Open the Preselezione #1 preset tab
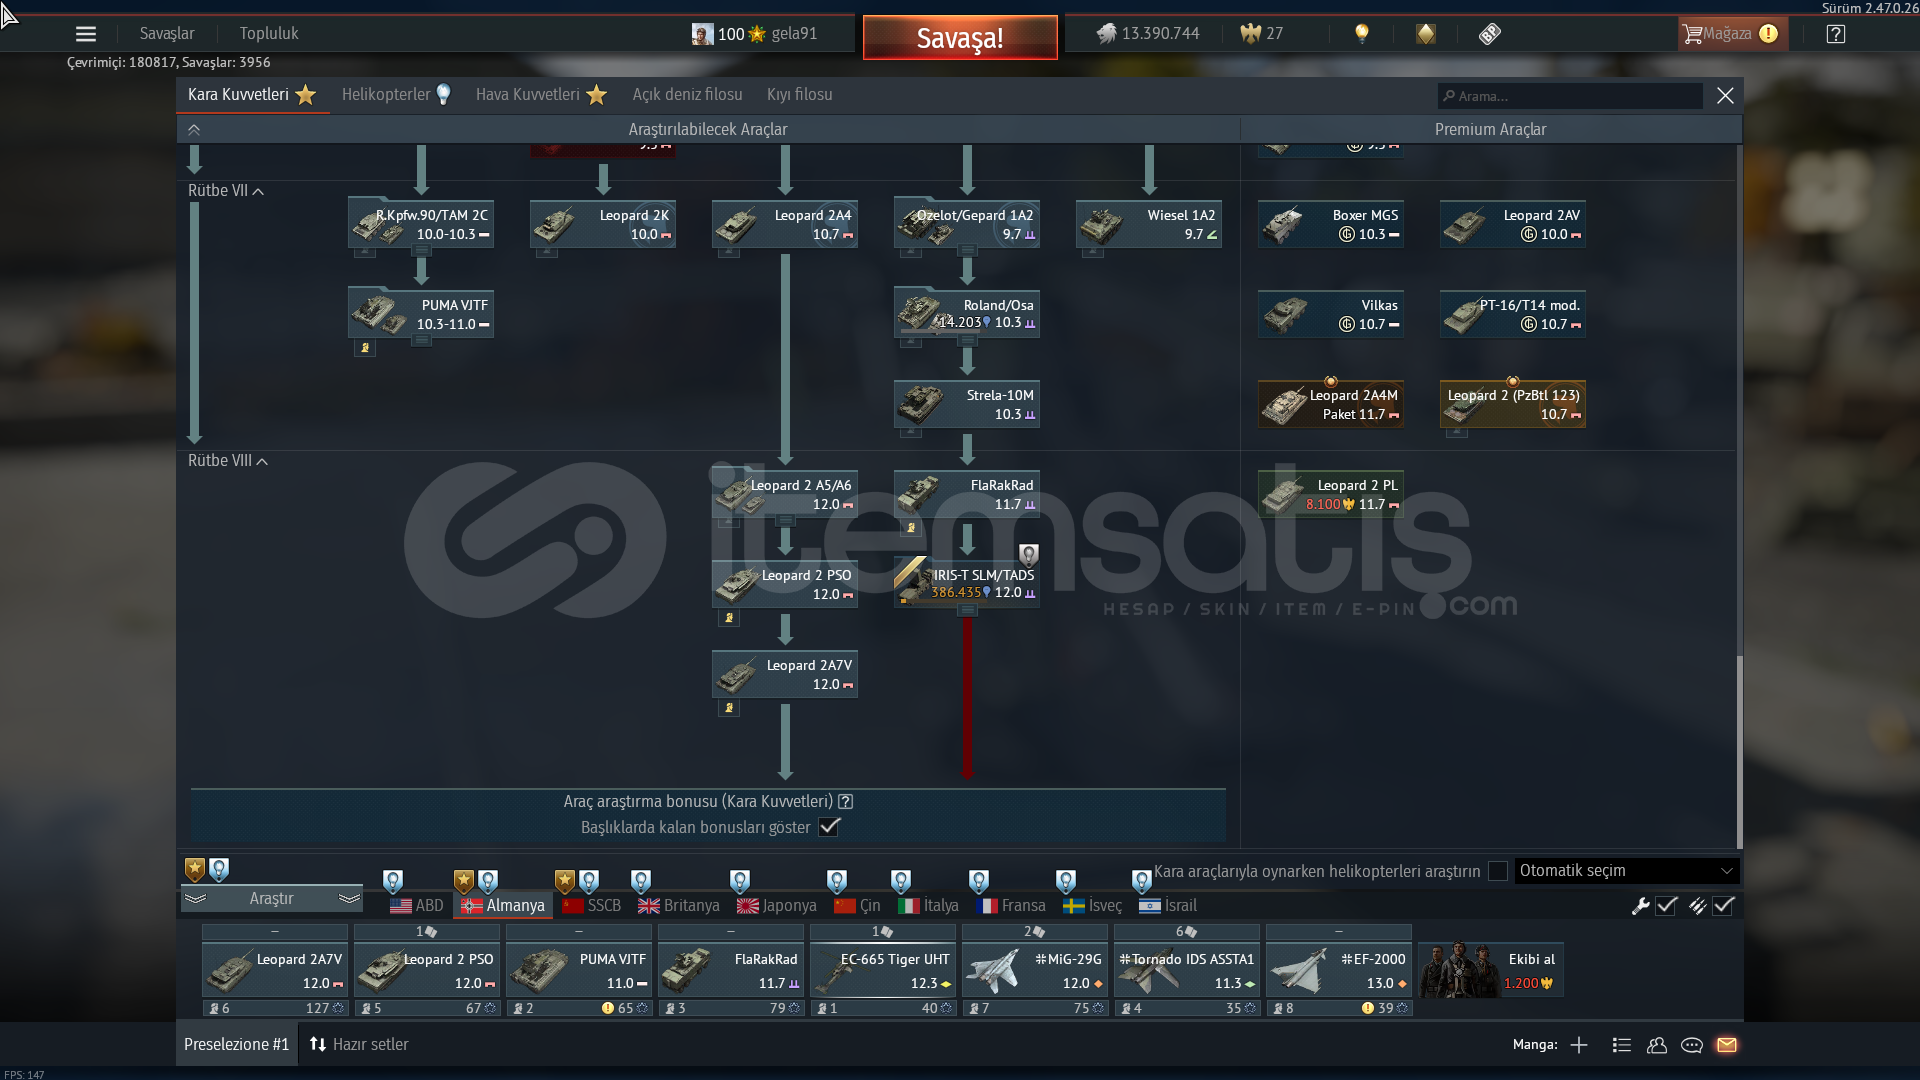Screen dimensions: 1920x1080 pyautogui.click(x=236, y=1045)
